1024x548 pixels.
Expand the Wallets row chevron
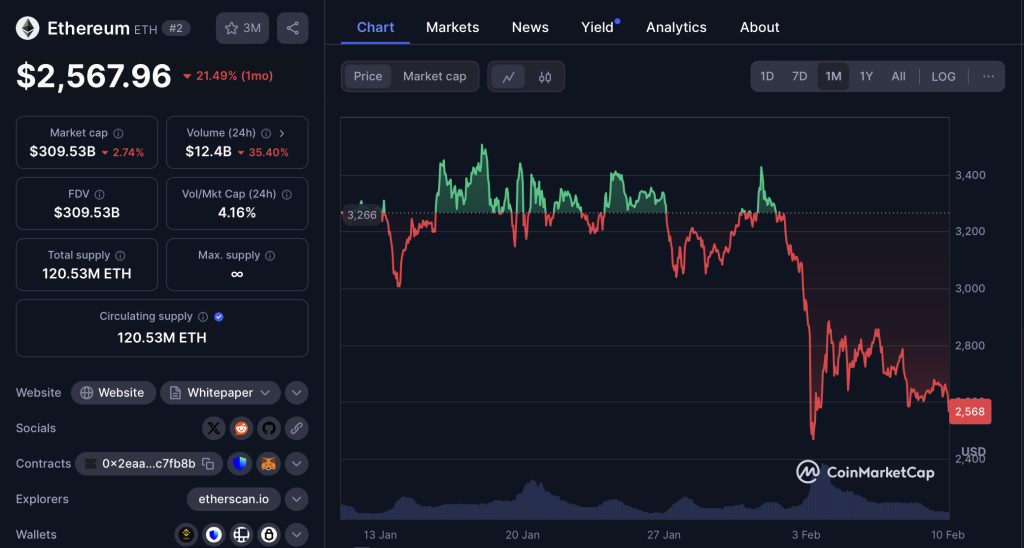(x=296, y=535)
